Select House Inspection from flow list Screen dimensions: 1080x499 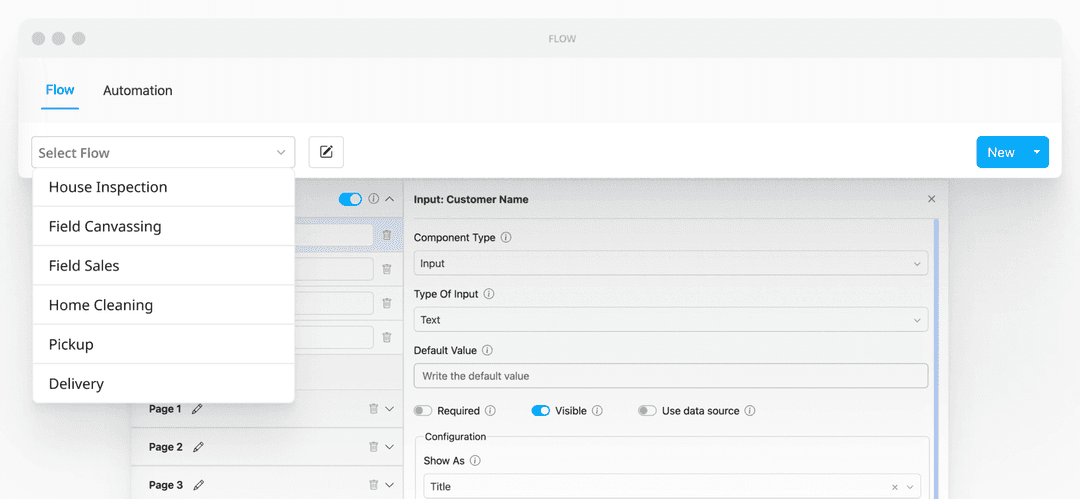108,187
